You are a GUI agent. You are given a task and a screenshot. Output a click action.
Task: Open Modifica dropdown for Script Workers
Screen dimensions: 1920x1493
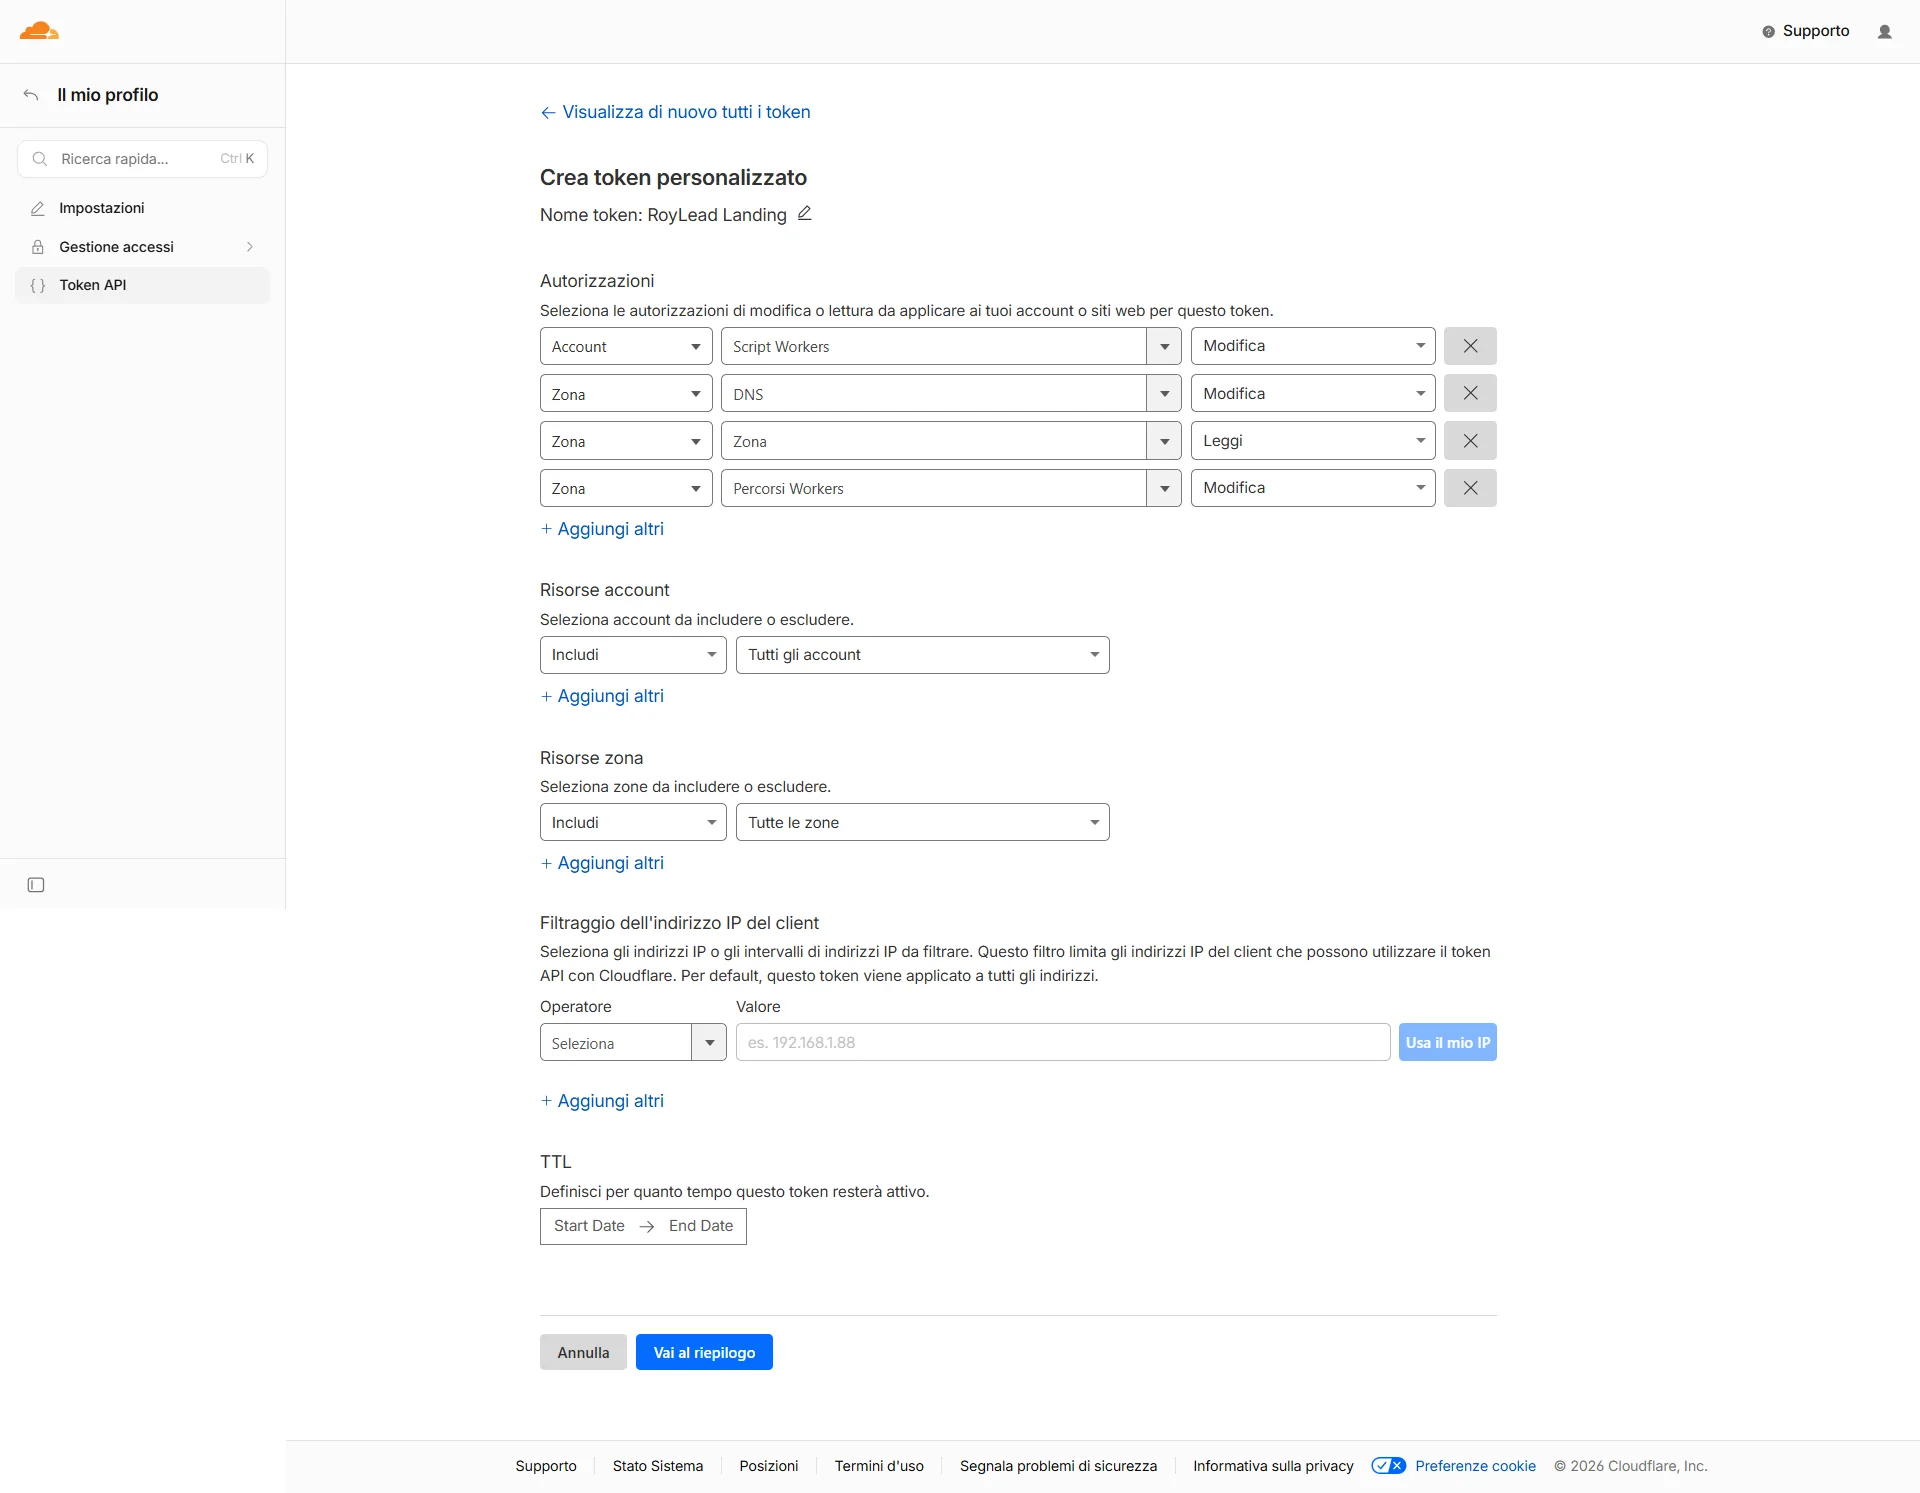pos(1313,346)
